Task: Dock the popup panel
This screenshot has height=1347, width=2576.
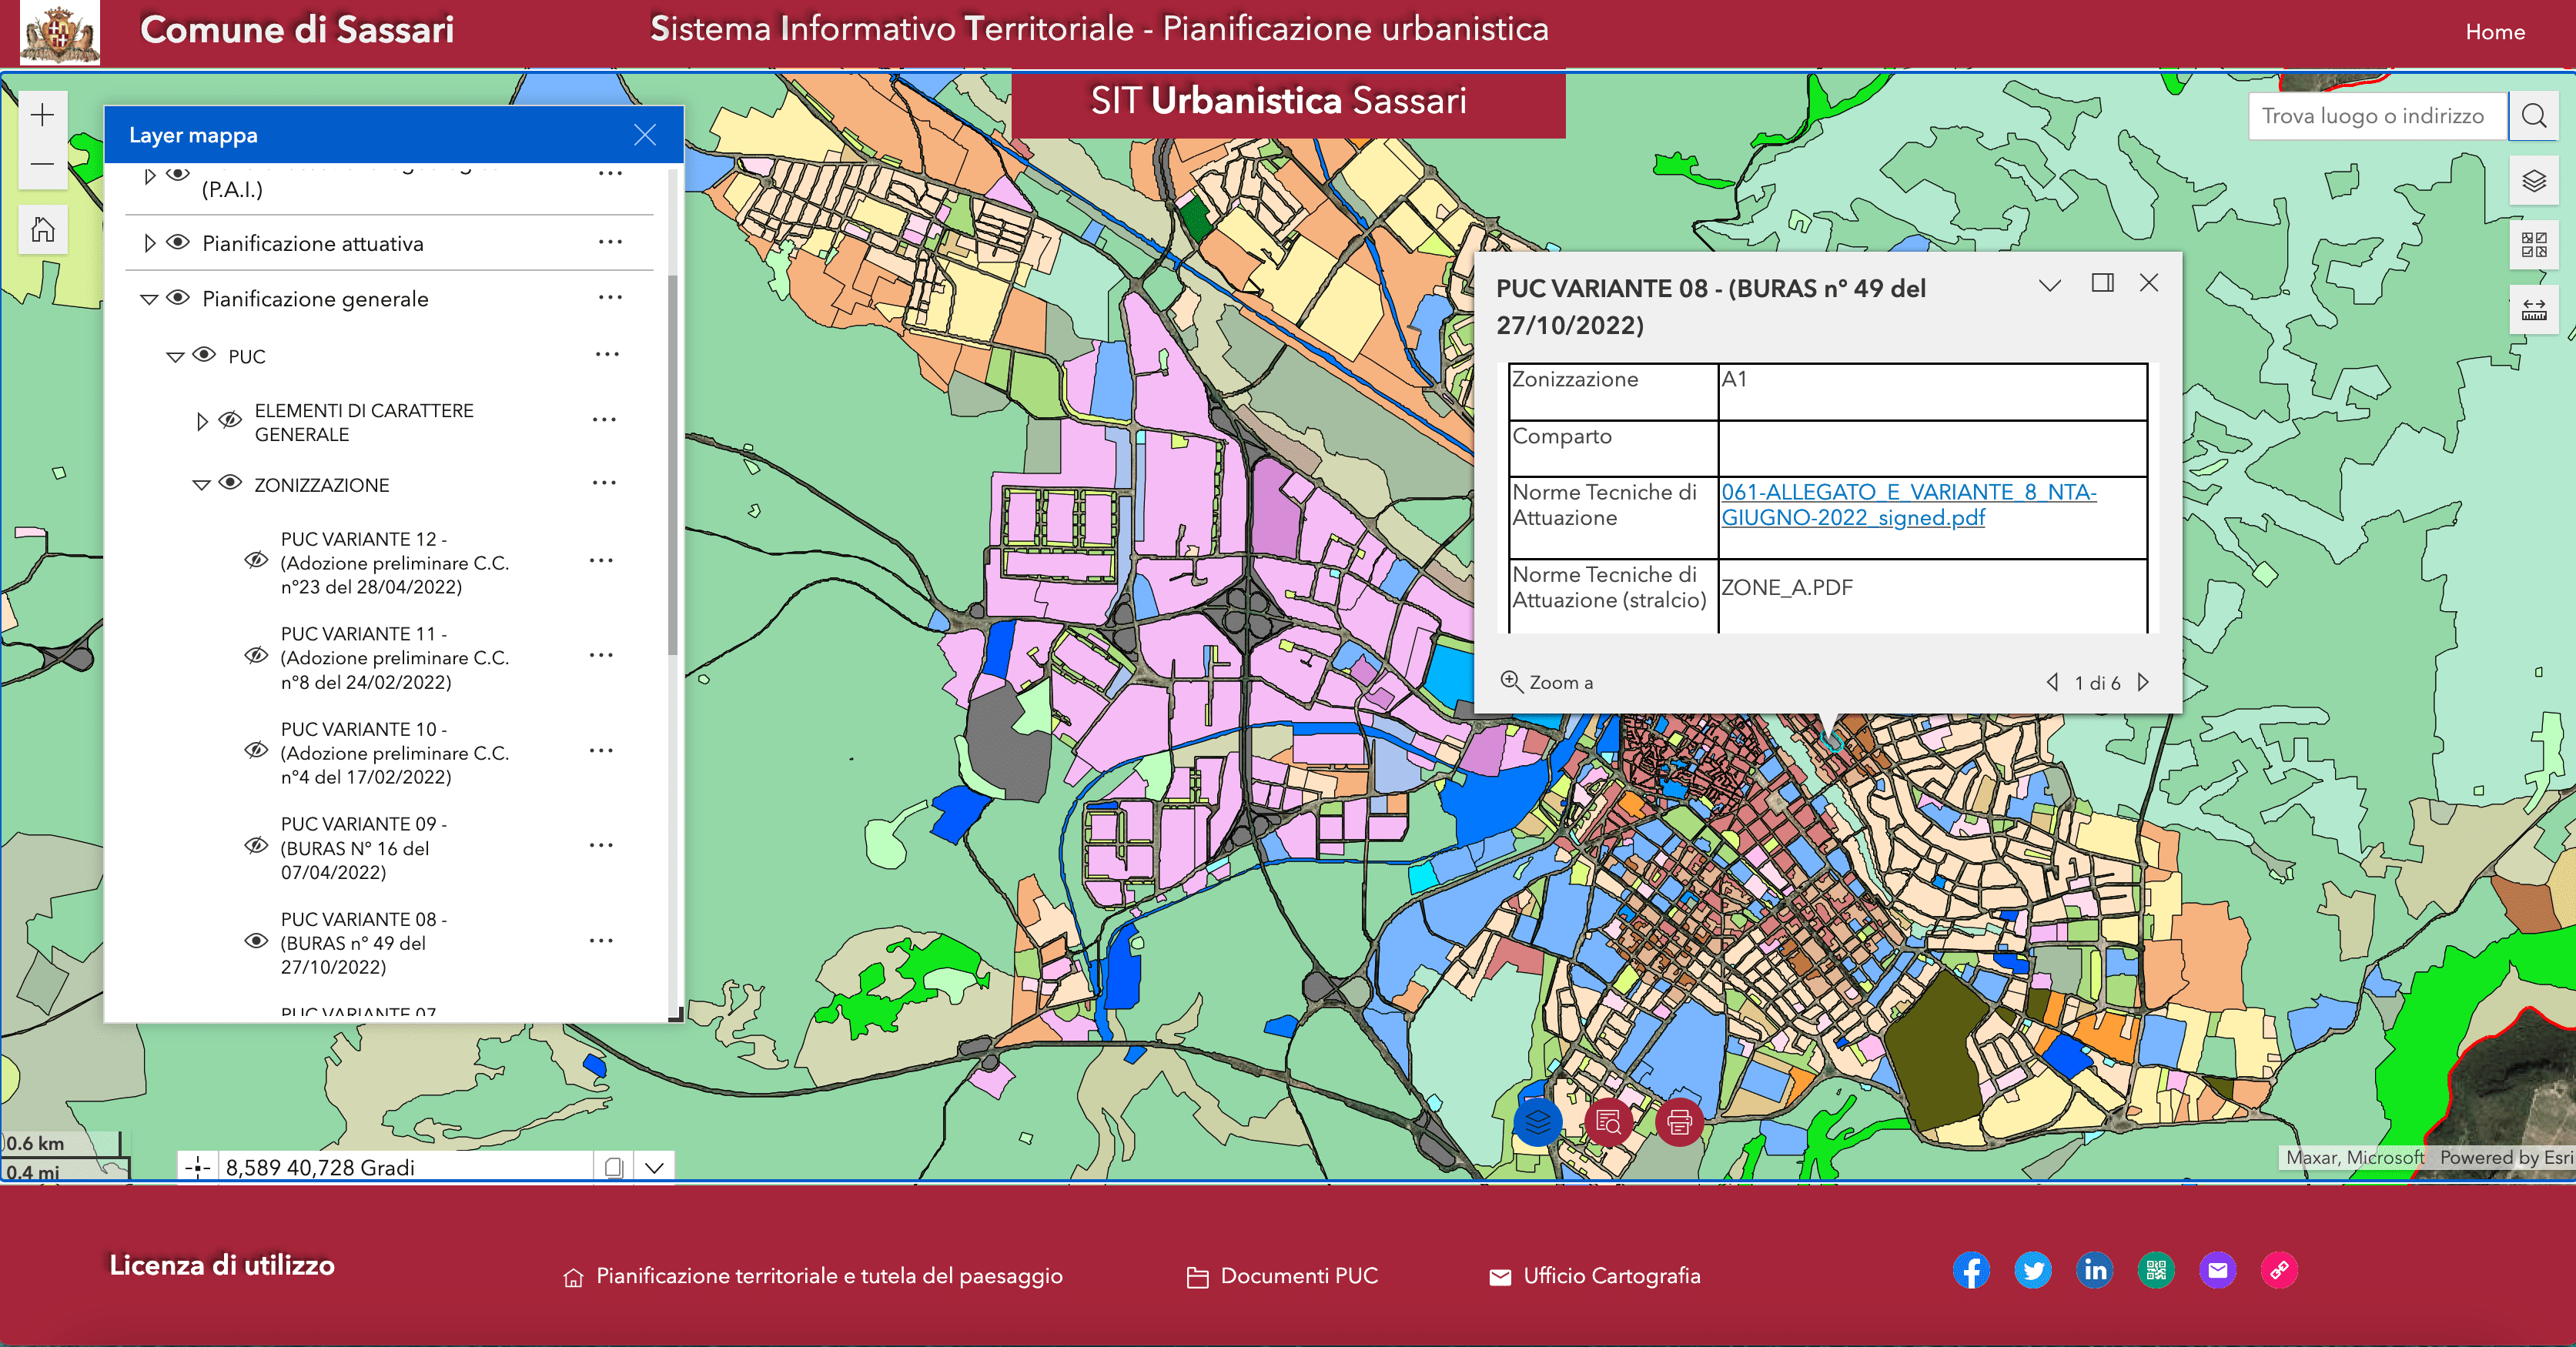Action: pos(2102,284)
